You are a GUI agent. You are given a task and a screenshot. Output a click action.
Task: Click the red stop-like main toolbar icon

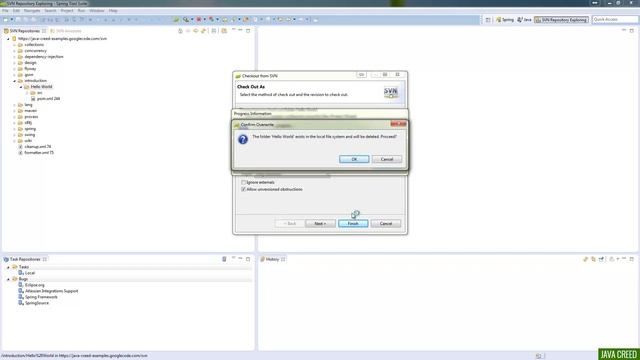(199, 20)
